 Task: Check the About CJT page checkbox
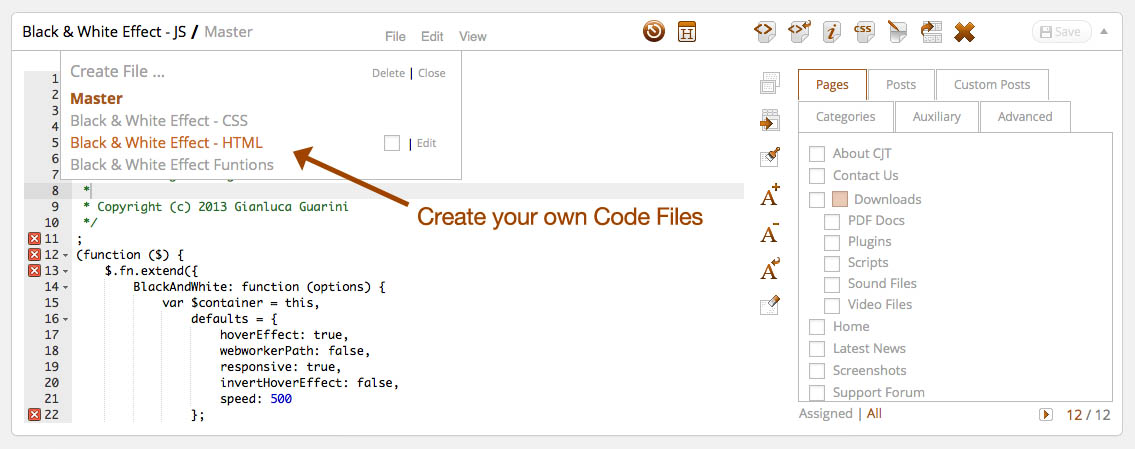pyautogui.click(x=817, y=154)
